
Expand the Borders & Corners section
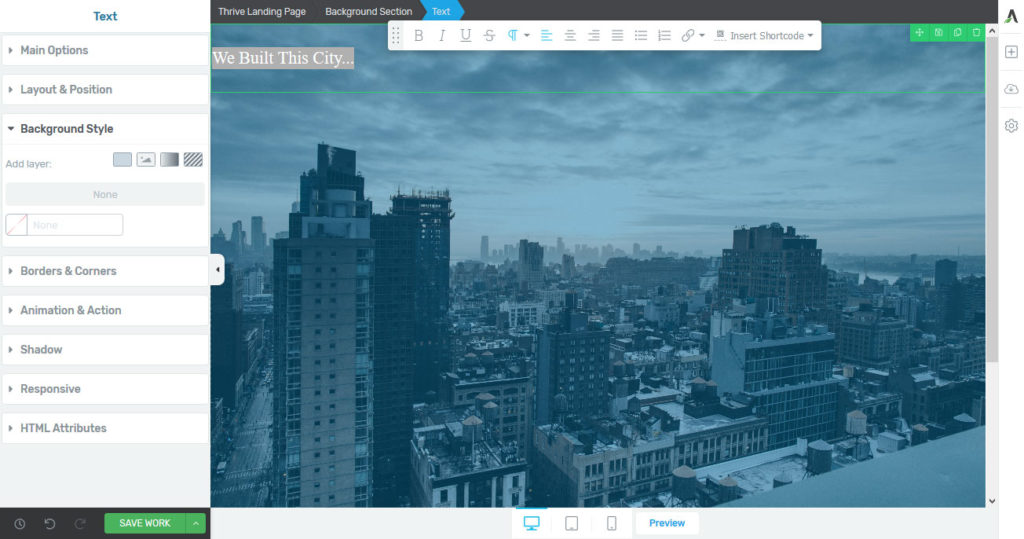[x=105, y=271]
